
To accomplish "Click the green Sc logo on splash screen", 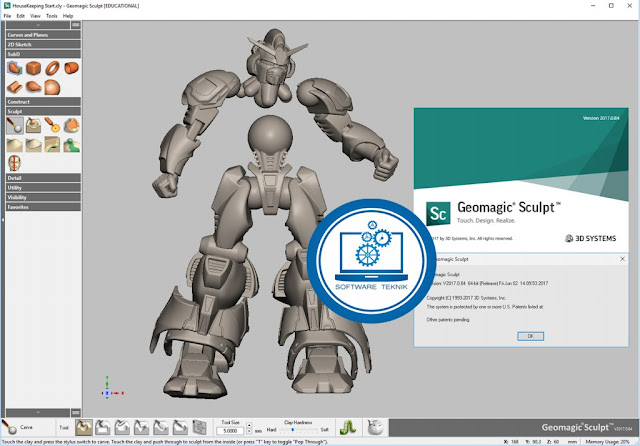I will pyautogui.click(x=438, y=213).
